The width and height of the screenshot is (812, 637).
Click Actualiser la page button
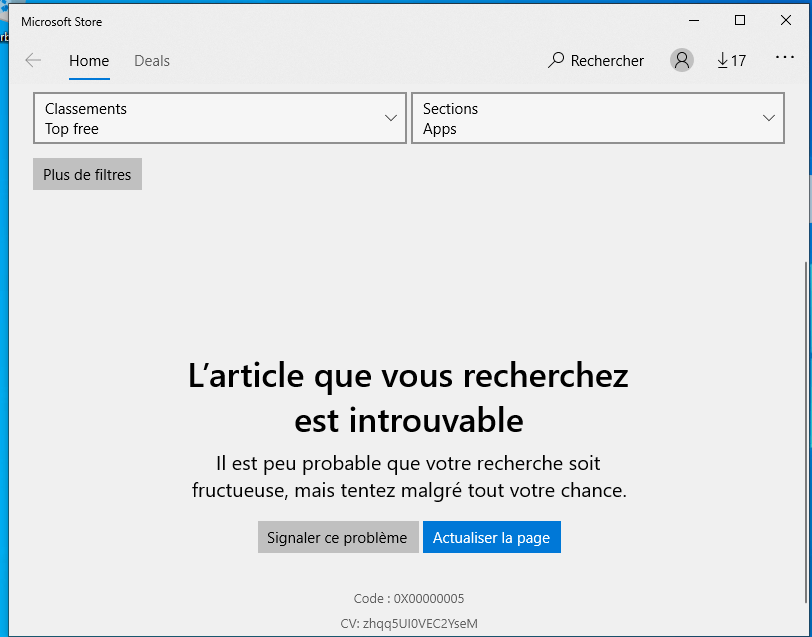(x=491, y=538)
